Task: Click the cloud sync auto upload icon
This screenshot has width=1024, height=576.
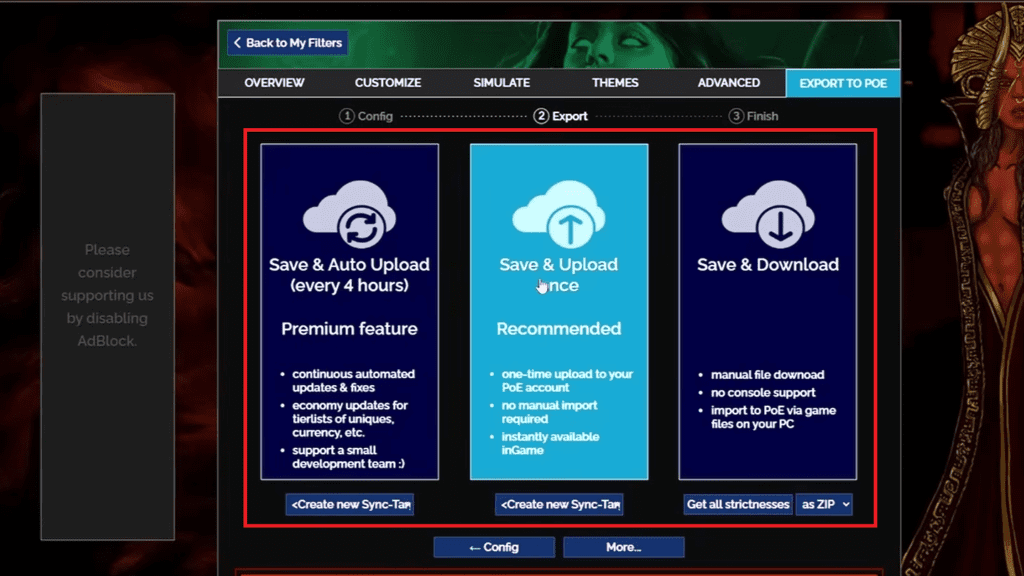Action: (x=349, y=214)
